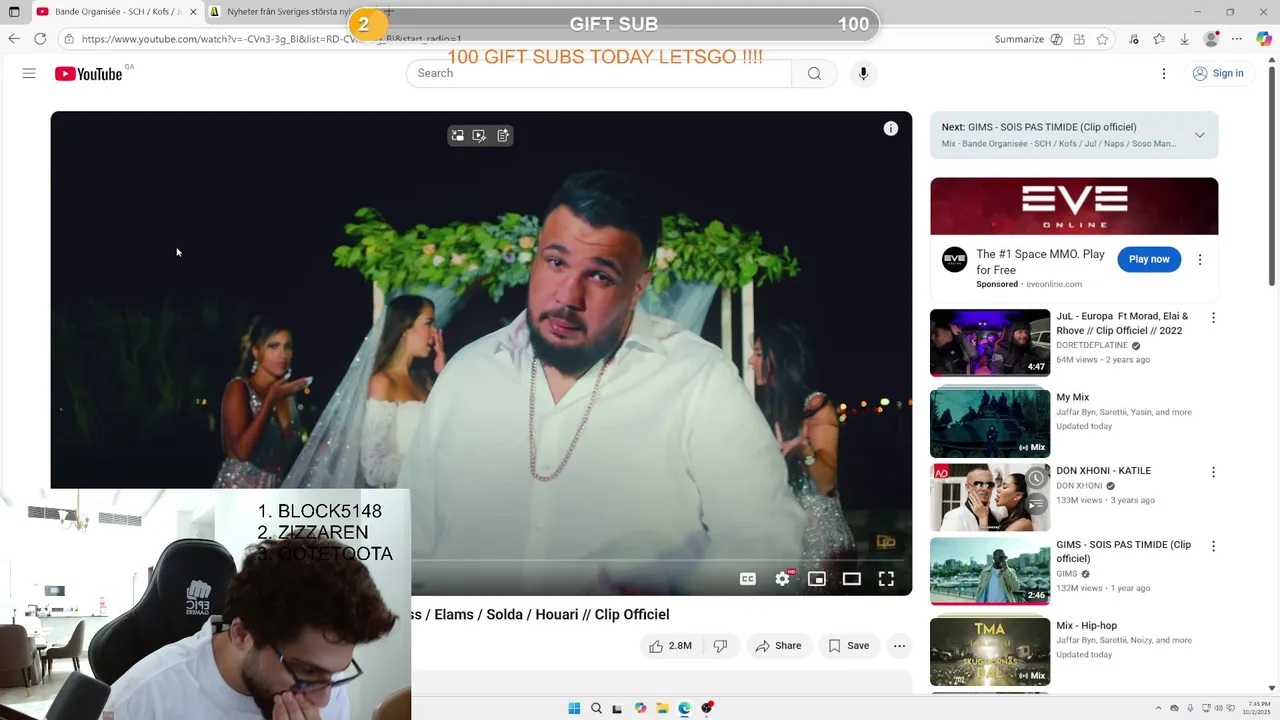The height and width of the screenshot is (720, 1280).
Task: Enable miniplayer mode
Action: (817, 578)
